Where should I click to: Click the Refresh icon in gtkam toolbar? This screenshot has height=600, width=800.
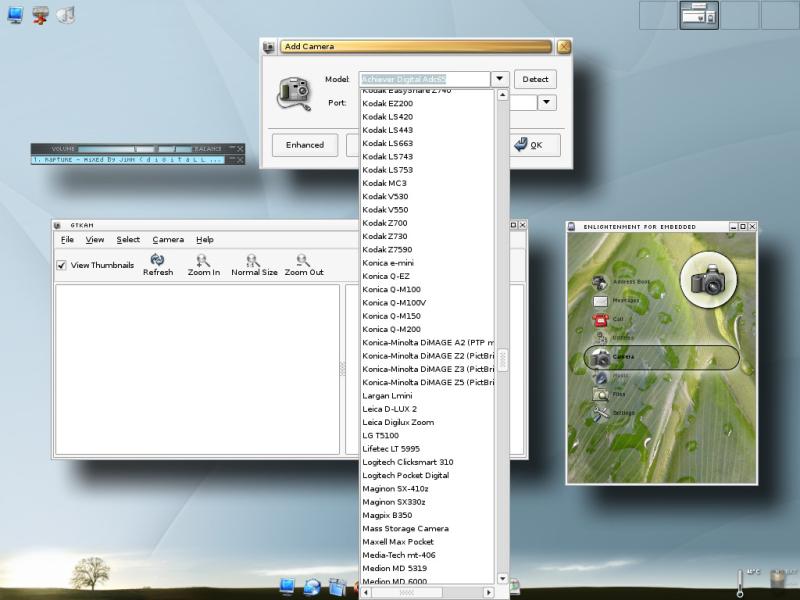click(x=158, y=260)
